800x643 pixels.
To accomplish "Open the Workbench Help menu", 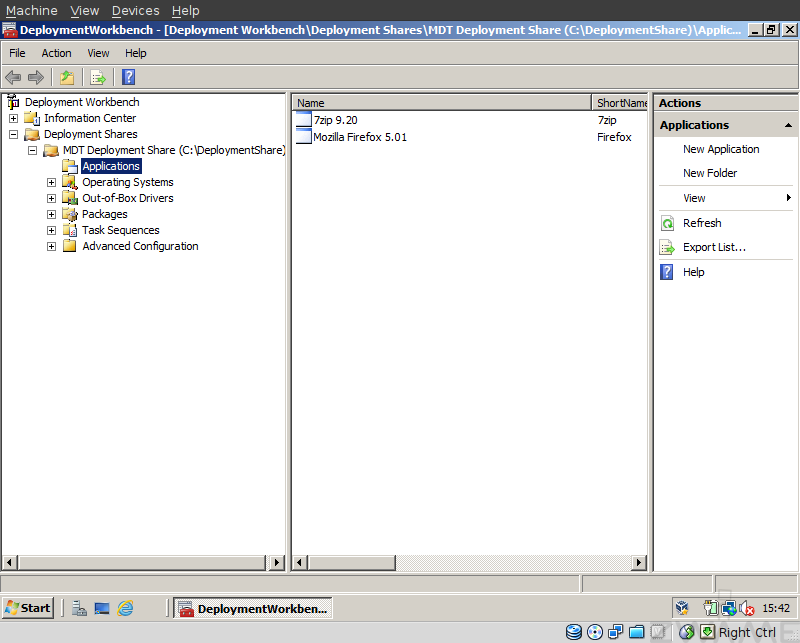I will pos(136,53).
